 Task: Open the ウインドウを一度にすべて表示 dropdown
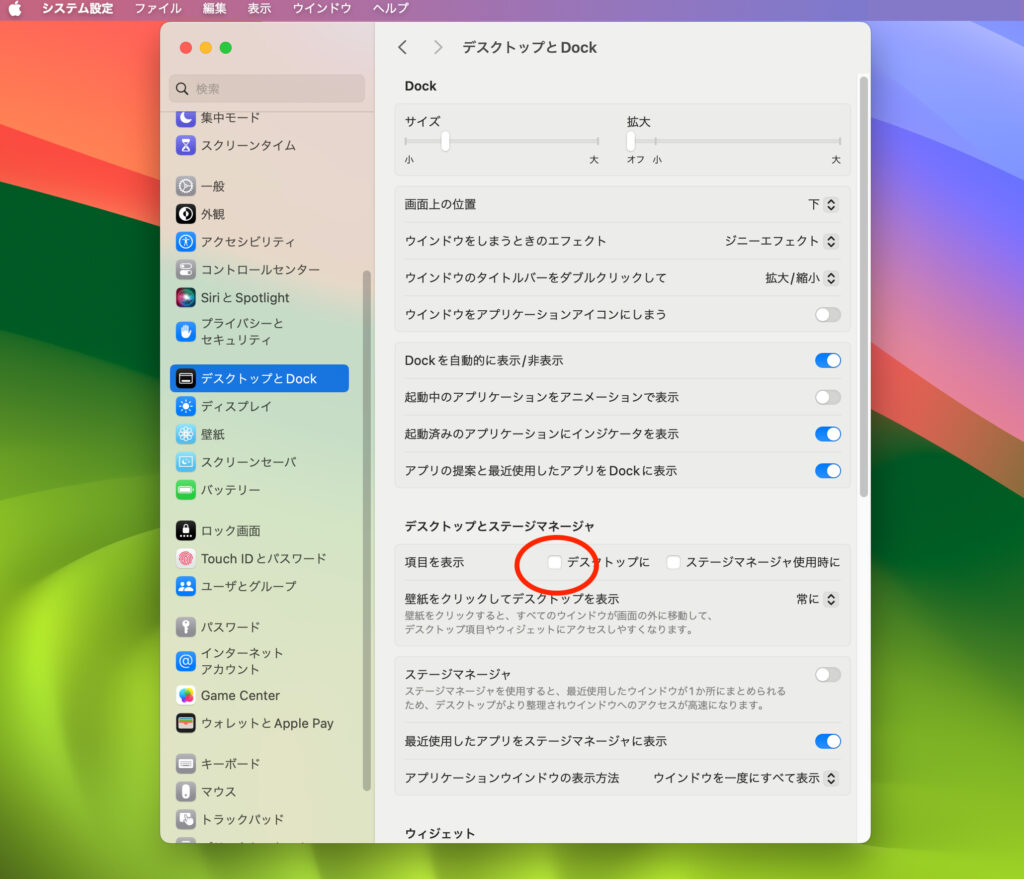pyautogui.click(x=745, y=778)
